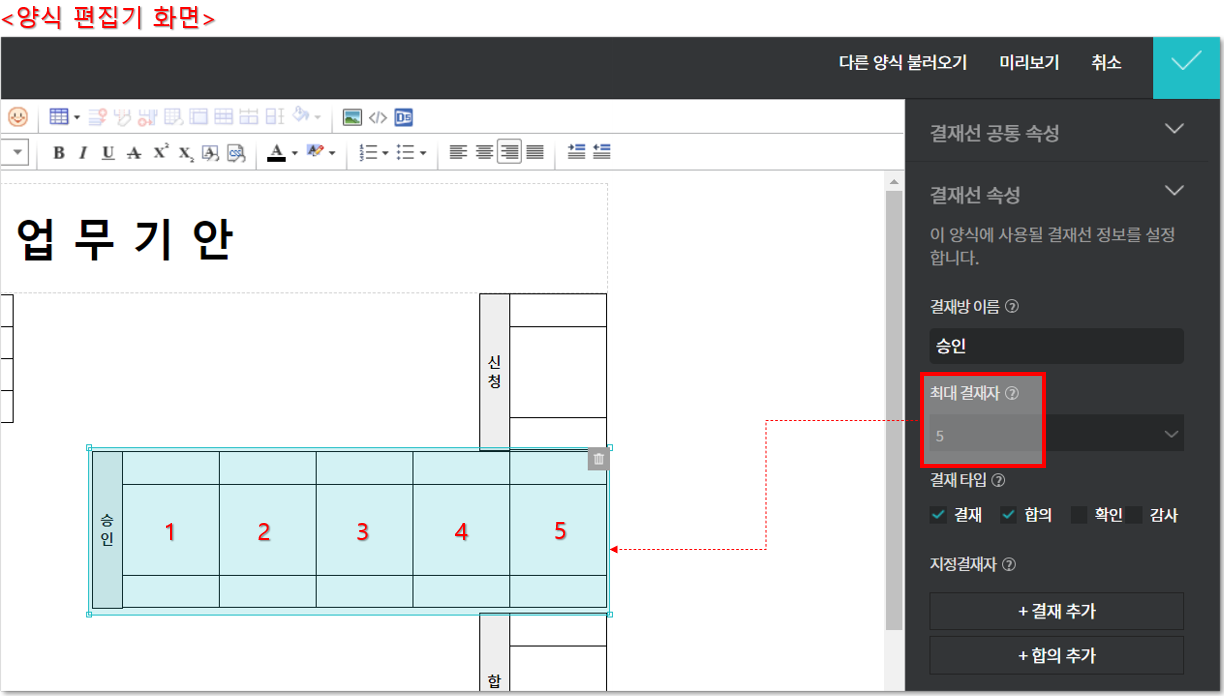Uncheck the 결재 checkbox
Image resolution: width=1224 pixels, height=696 pixels.
tap(938, 515)
